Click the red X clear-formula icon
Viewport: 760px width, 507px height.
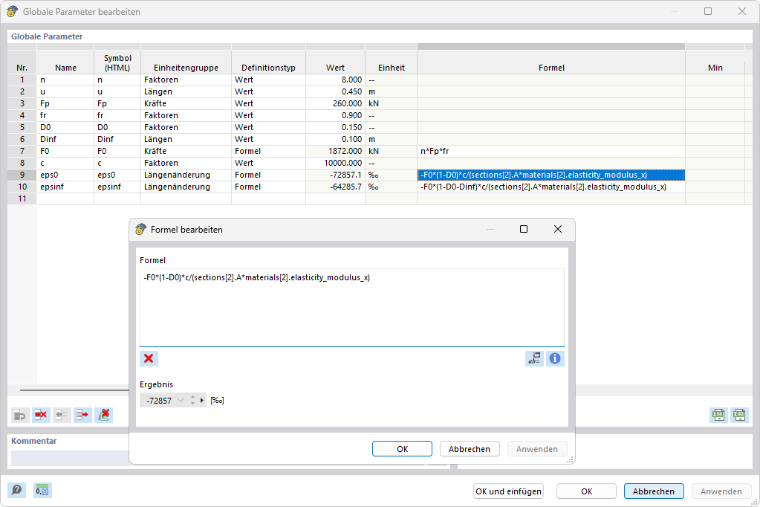click(149, 359)
